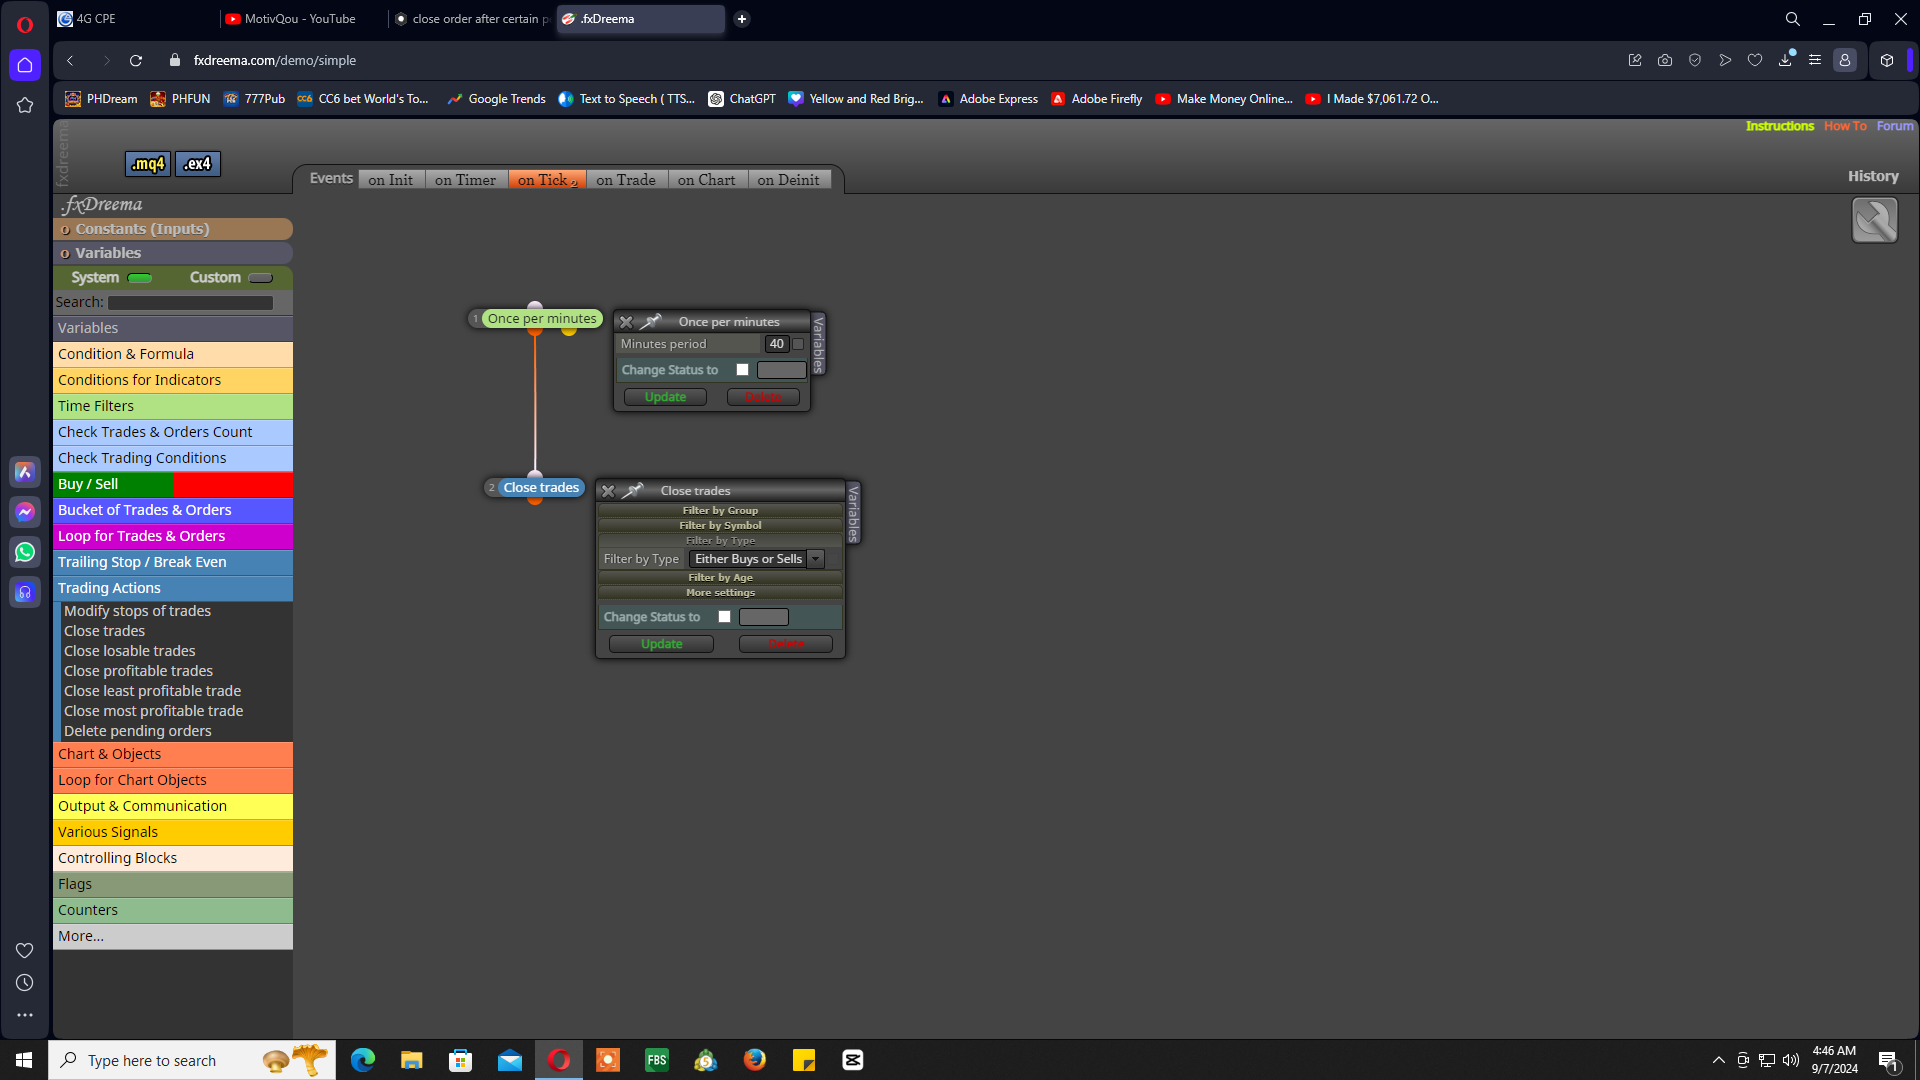This screenshot has height=1080, width=1920.
Task: Switch to the on Init event tab
Action: coord(390,180)
